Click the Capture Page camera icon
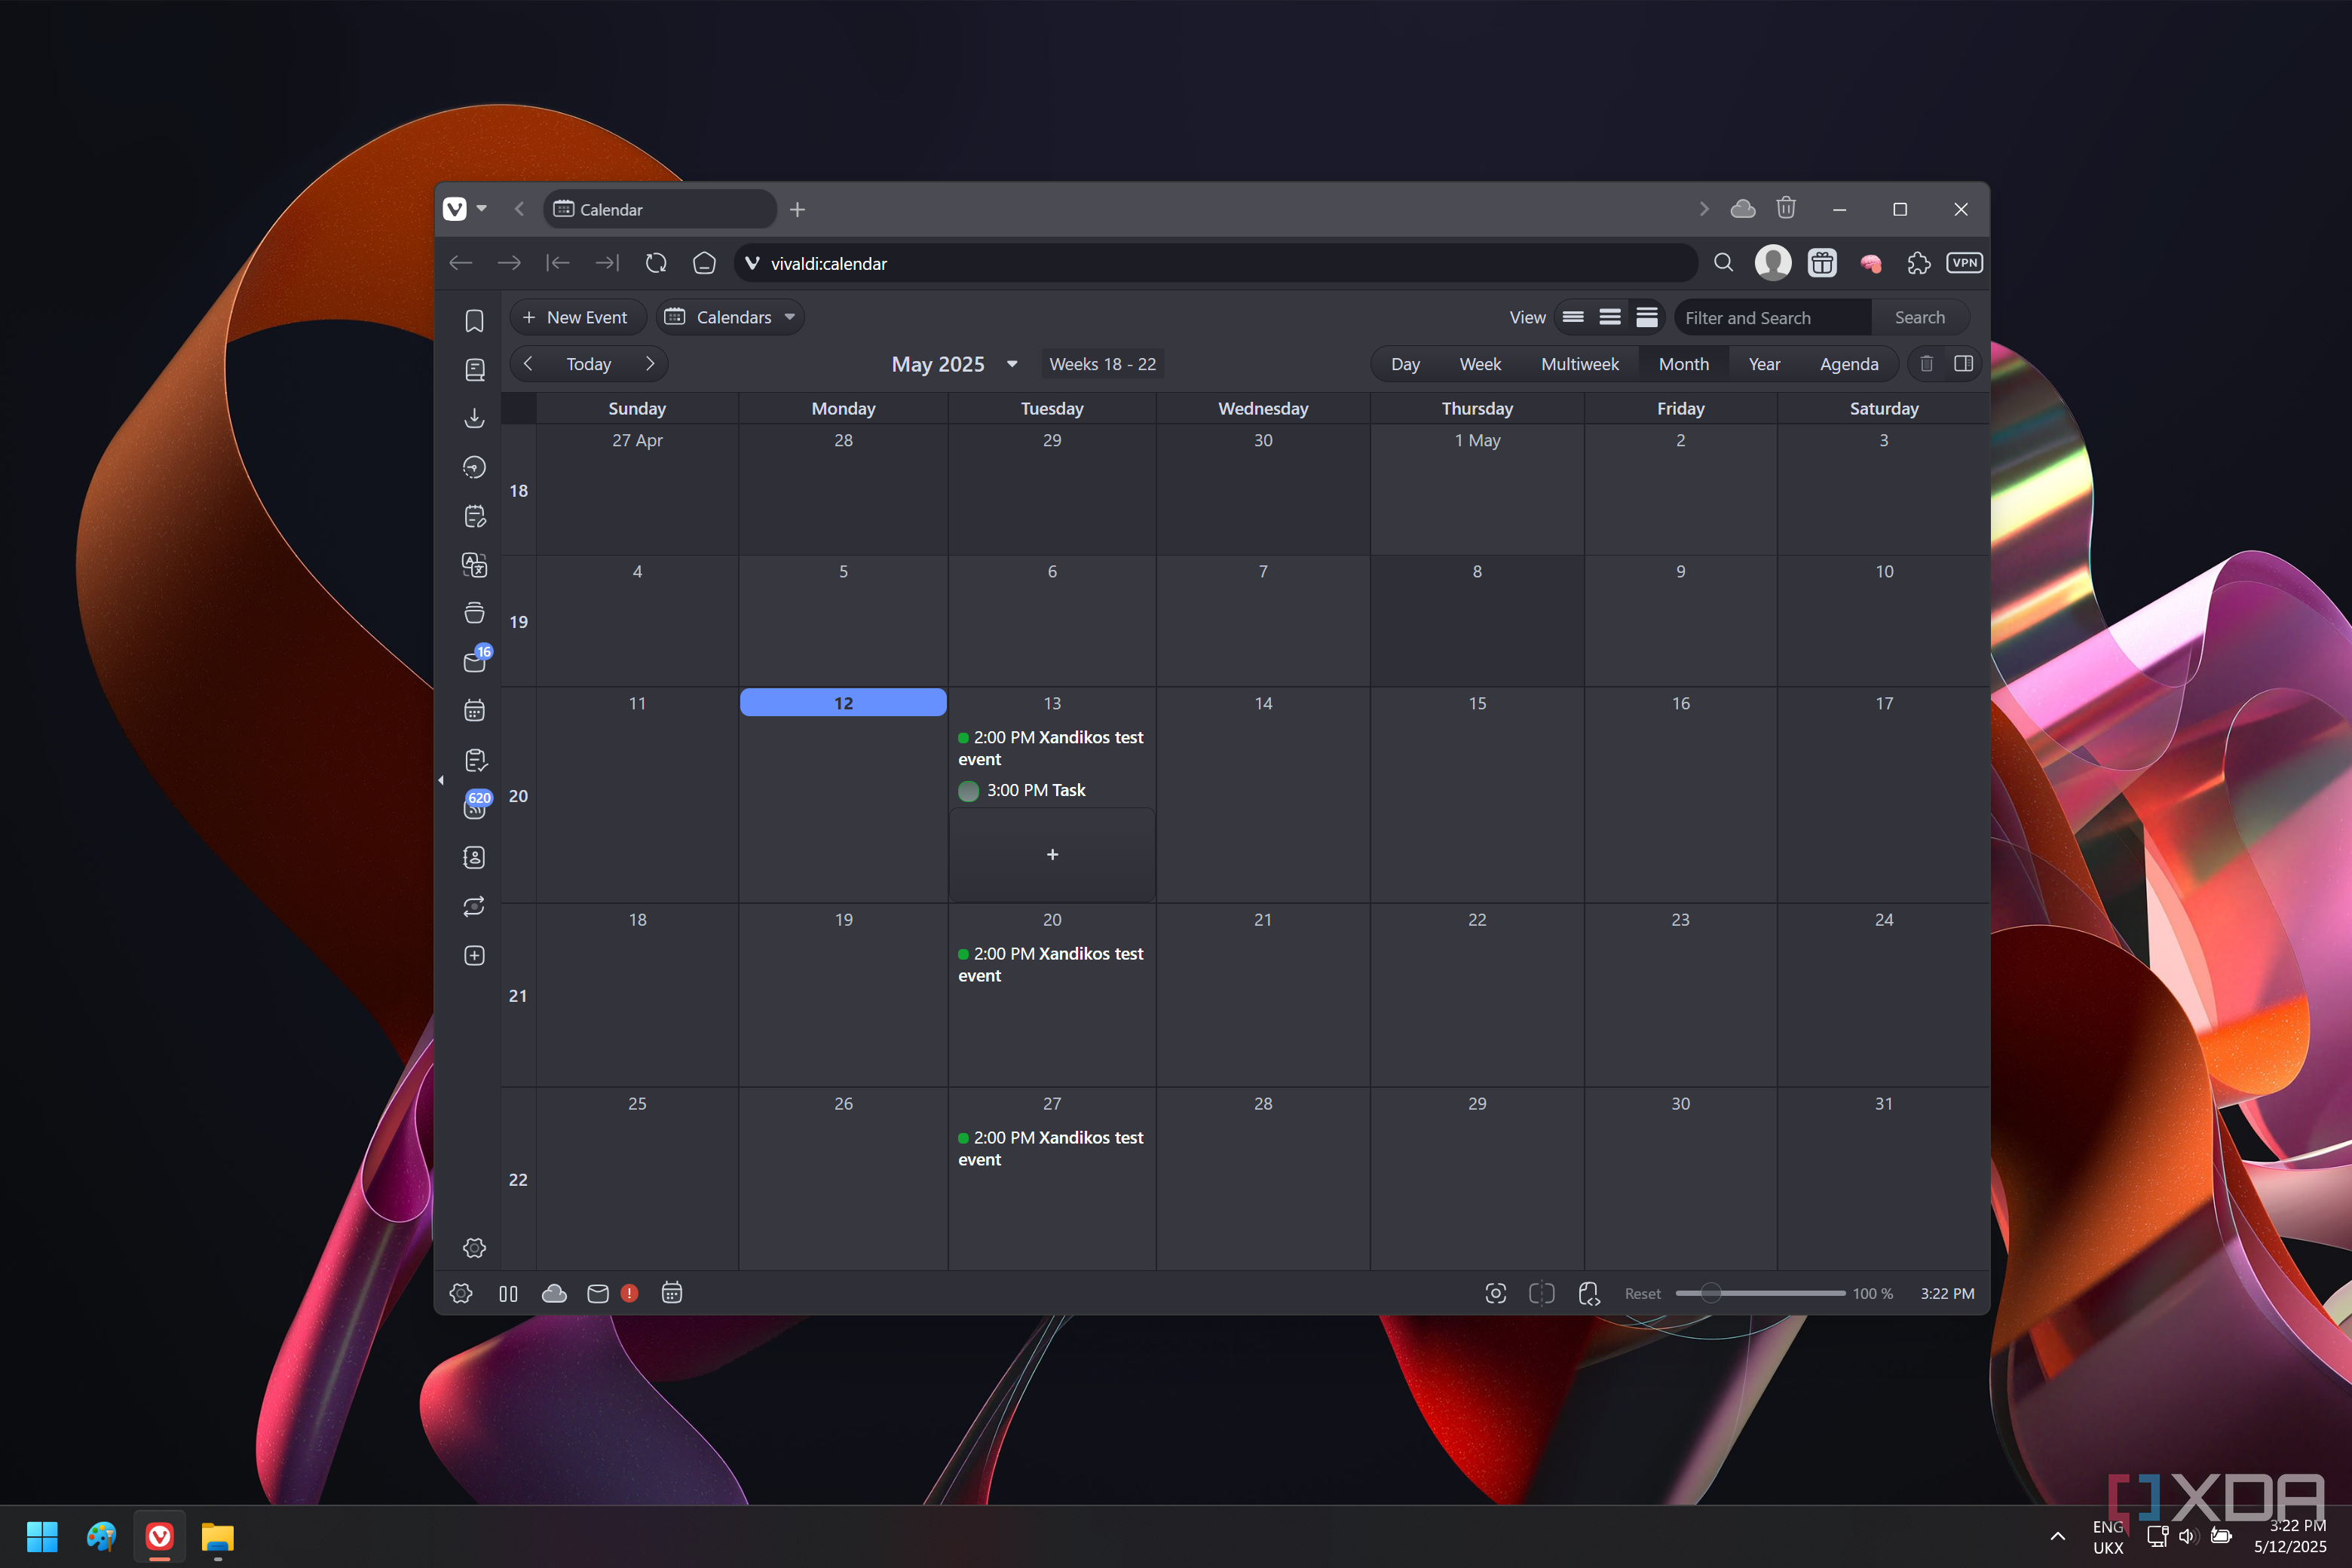 click(1495, 1293)
